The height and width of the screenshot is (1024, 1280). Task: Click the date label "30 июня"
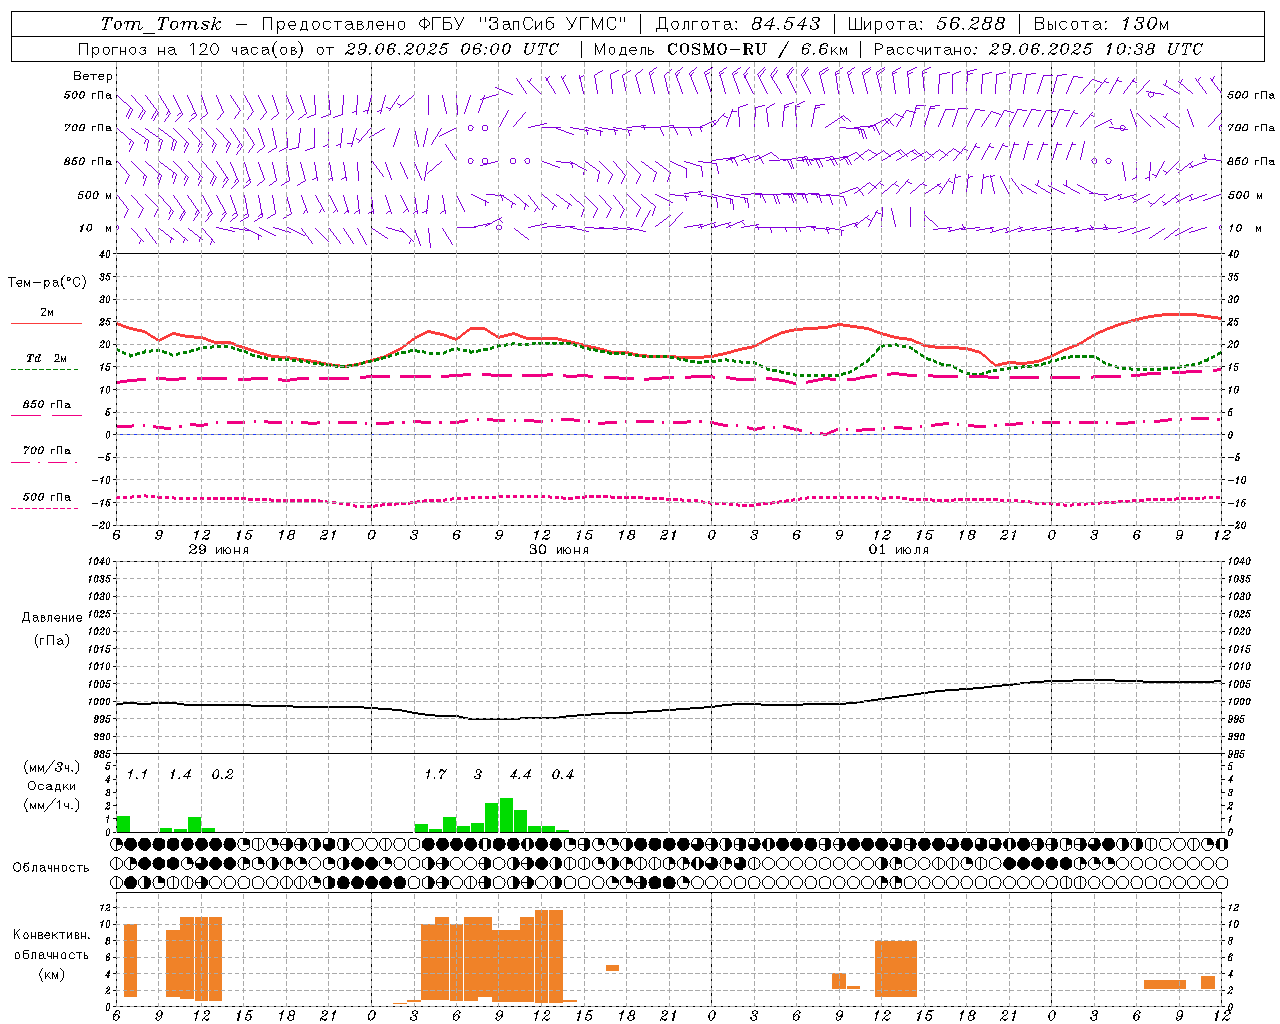[x=559, y=550]
